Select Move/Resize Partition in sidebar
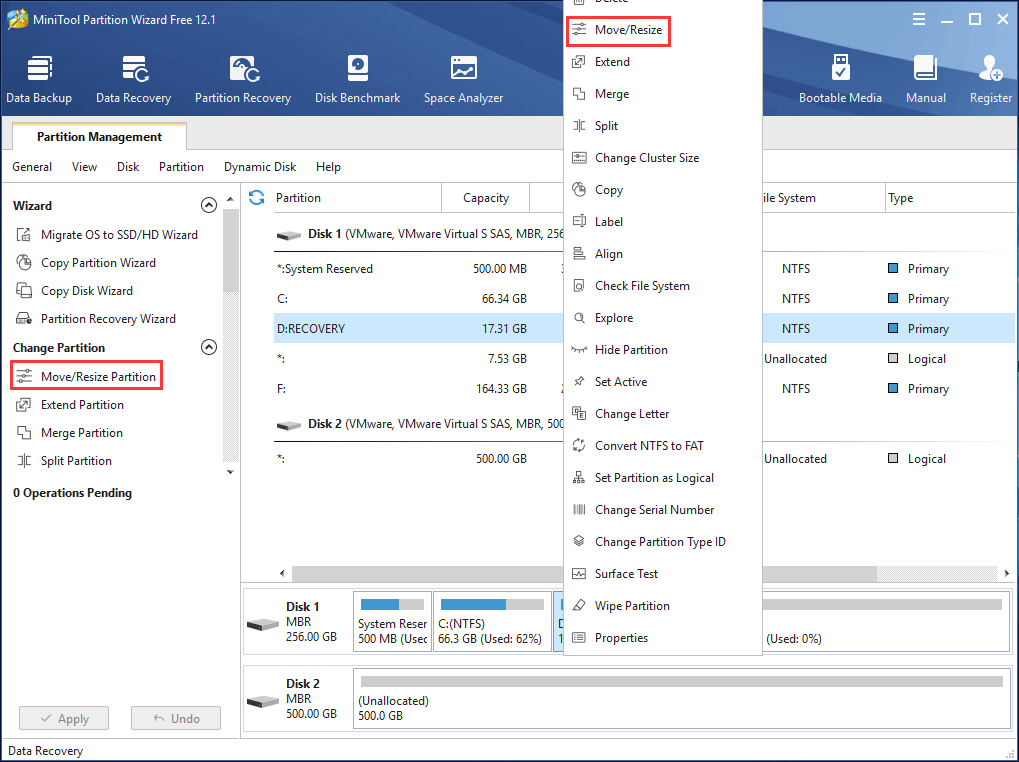The height and width of the screenshot is (762, 1019). coord(86,376)
